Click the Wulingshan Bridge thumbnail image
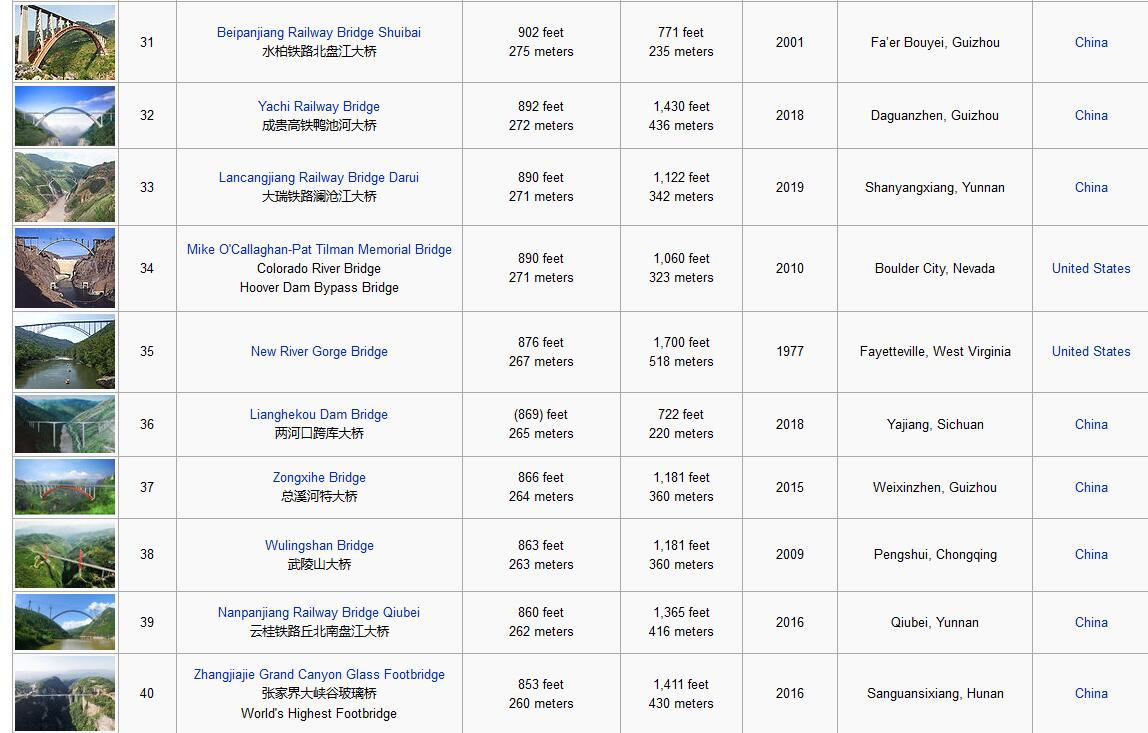The width and height of the screenshot is (1148, 733). coord(65,555)
